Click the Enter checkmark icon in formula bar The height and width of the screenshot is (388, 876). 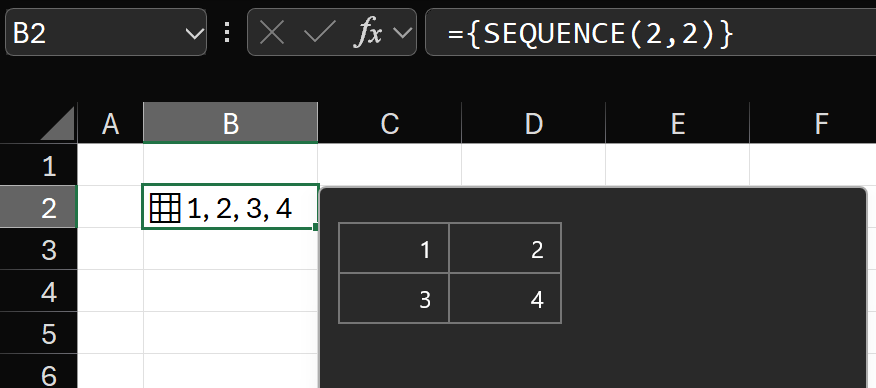click(320, 33)
